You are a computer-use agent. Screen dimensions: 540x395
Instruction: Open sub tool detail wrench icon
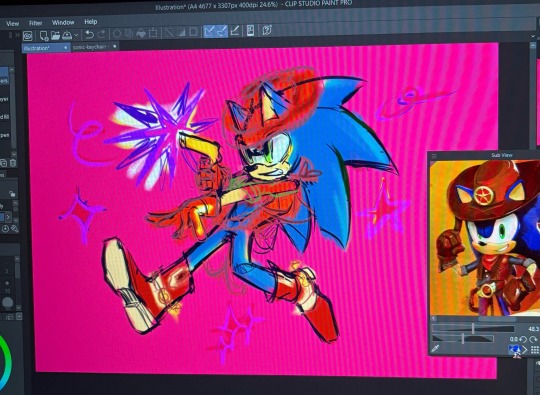[14, 228]
